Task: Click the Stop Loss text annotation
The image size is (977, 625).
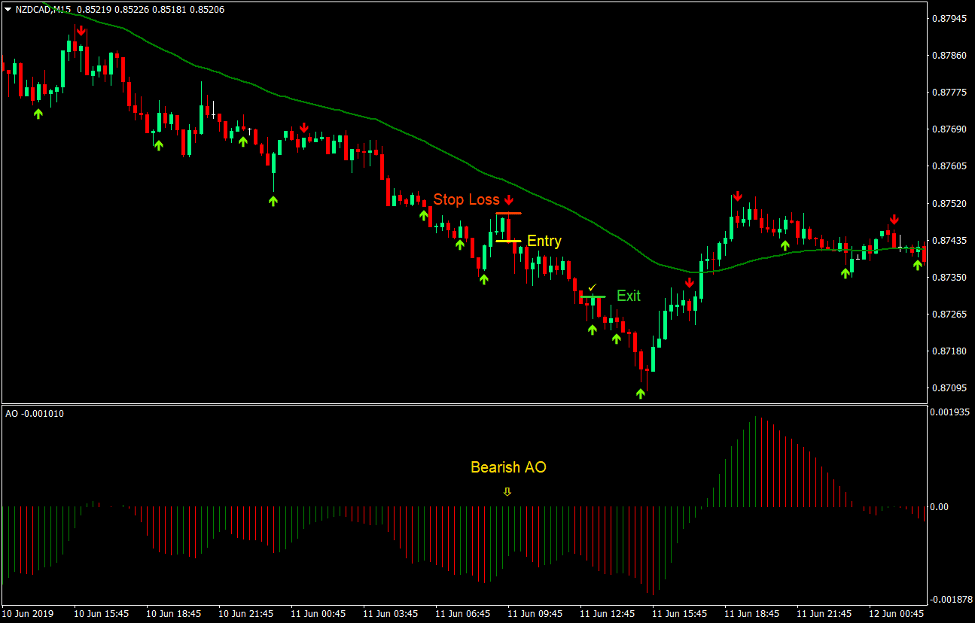Action: 468,200
